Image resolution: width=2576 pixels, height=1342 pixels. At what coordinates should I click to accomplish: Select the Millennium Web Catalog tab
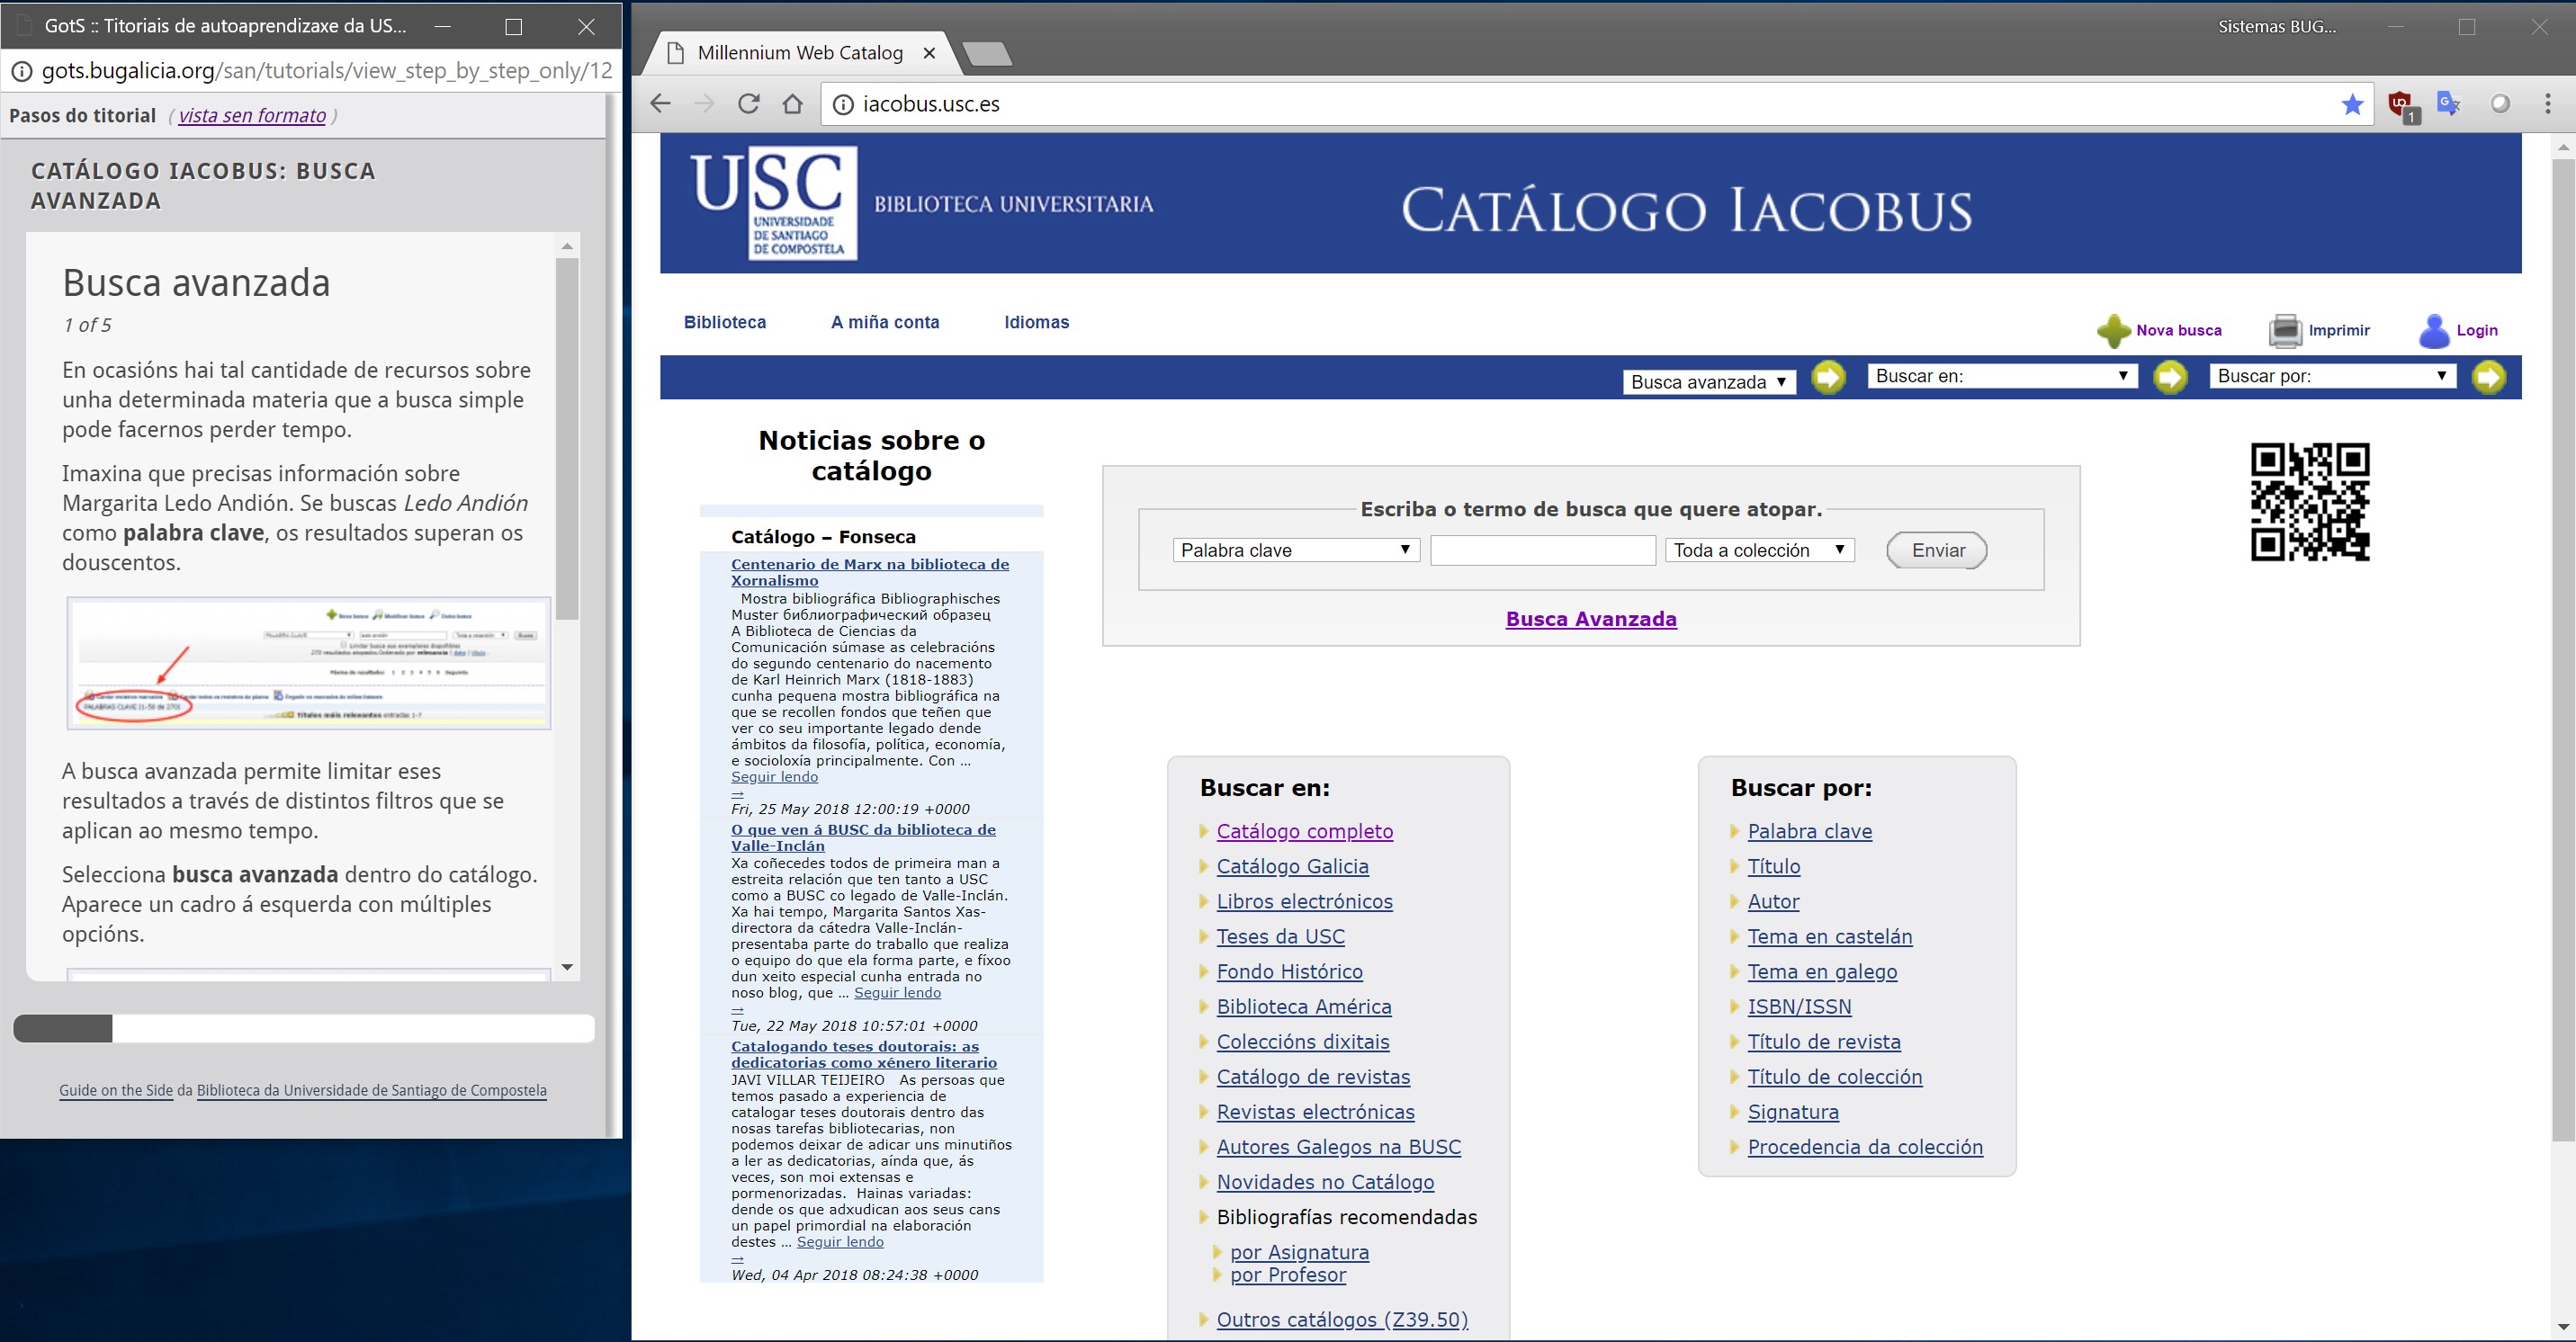pyautogui.click(x=800, y=53)
